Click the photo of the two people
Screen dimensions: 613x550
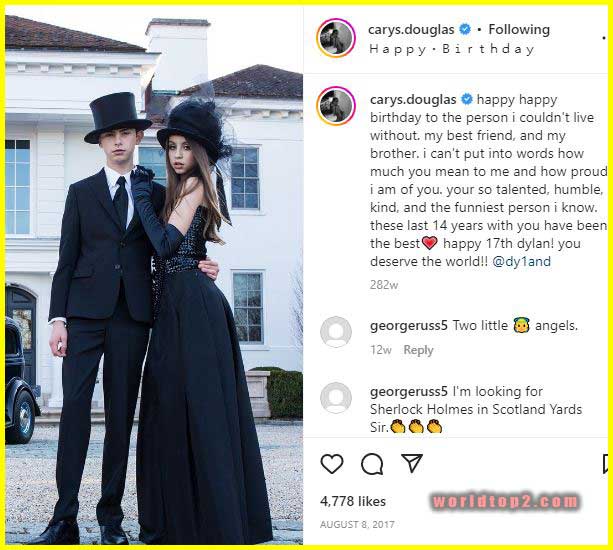[154, 276]
